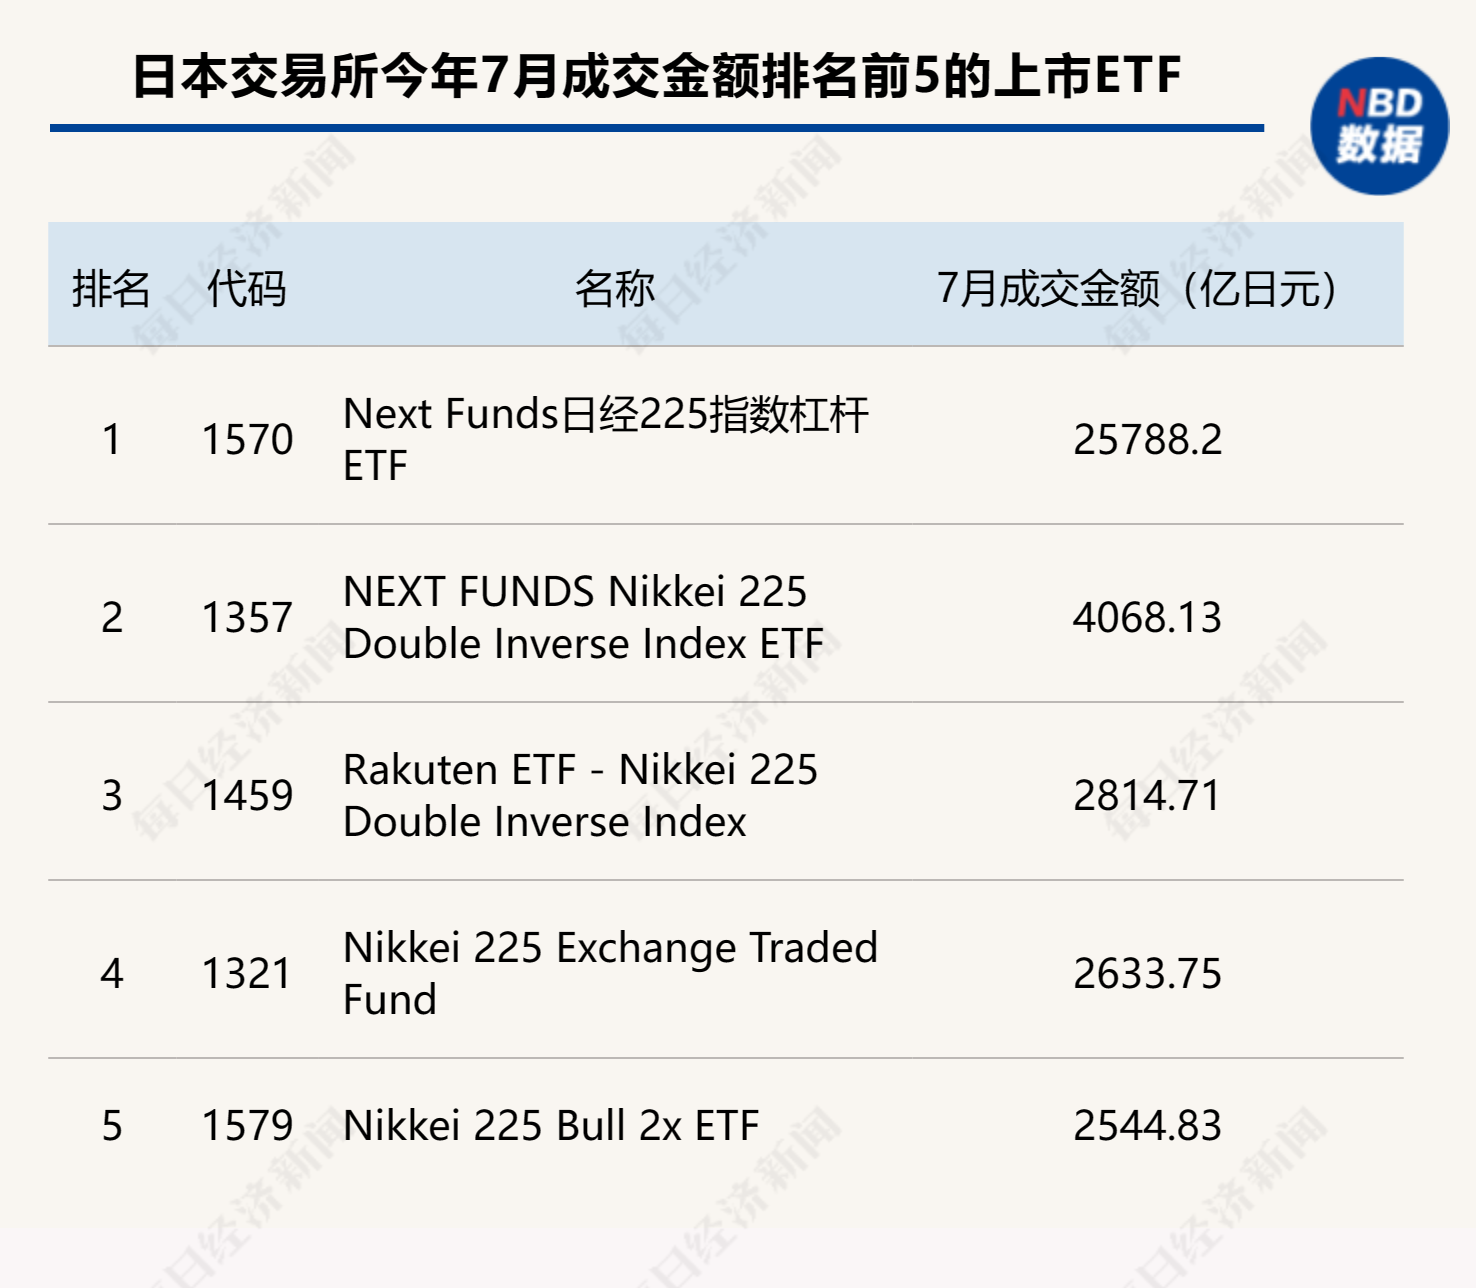This screenshot has width=1476, height=1288.
Task: Click the 代码 column header
Action: 247,289
